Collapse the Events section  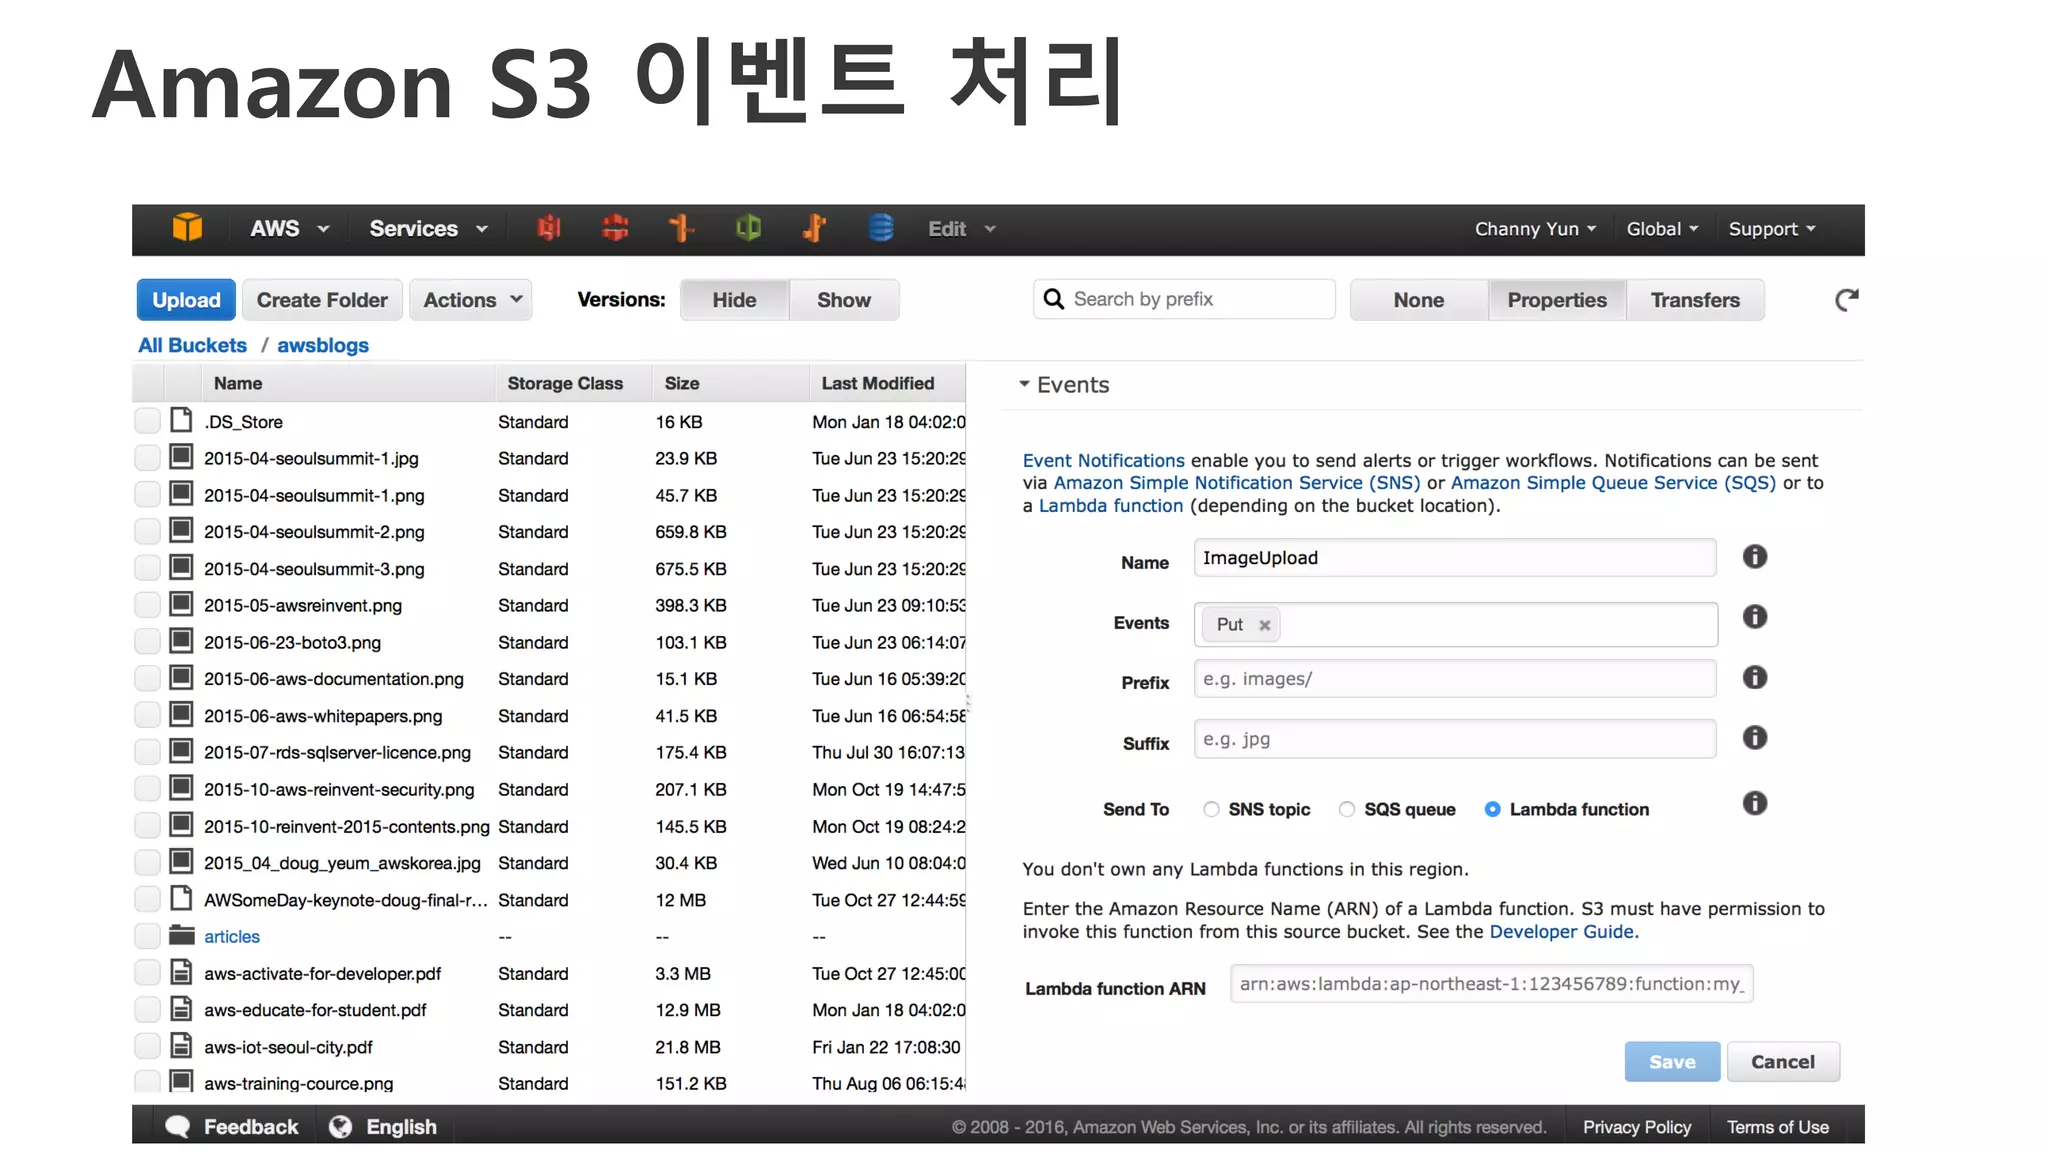(x=1024, y=385)
